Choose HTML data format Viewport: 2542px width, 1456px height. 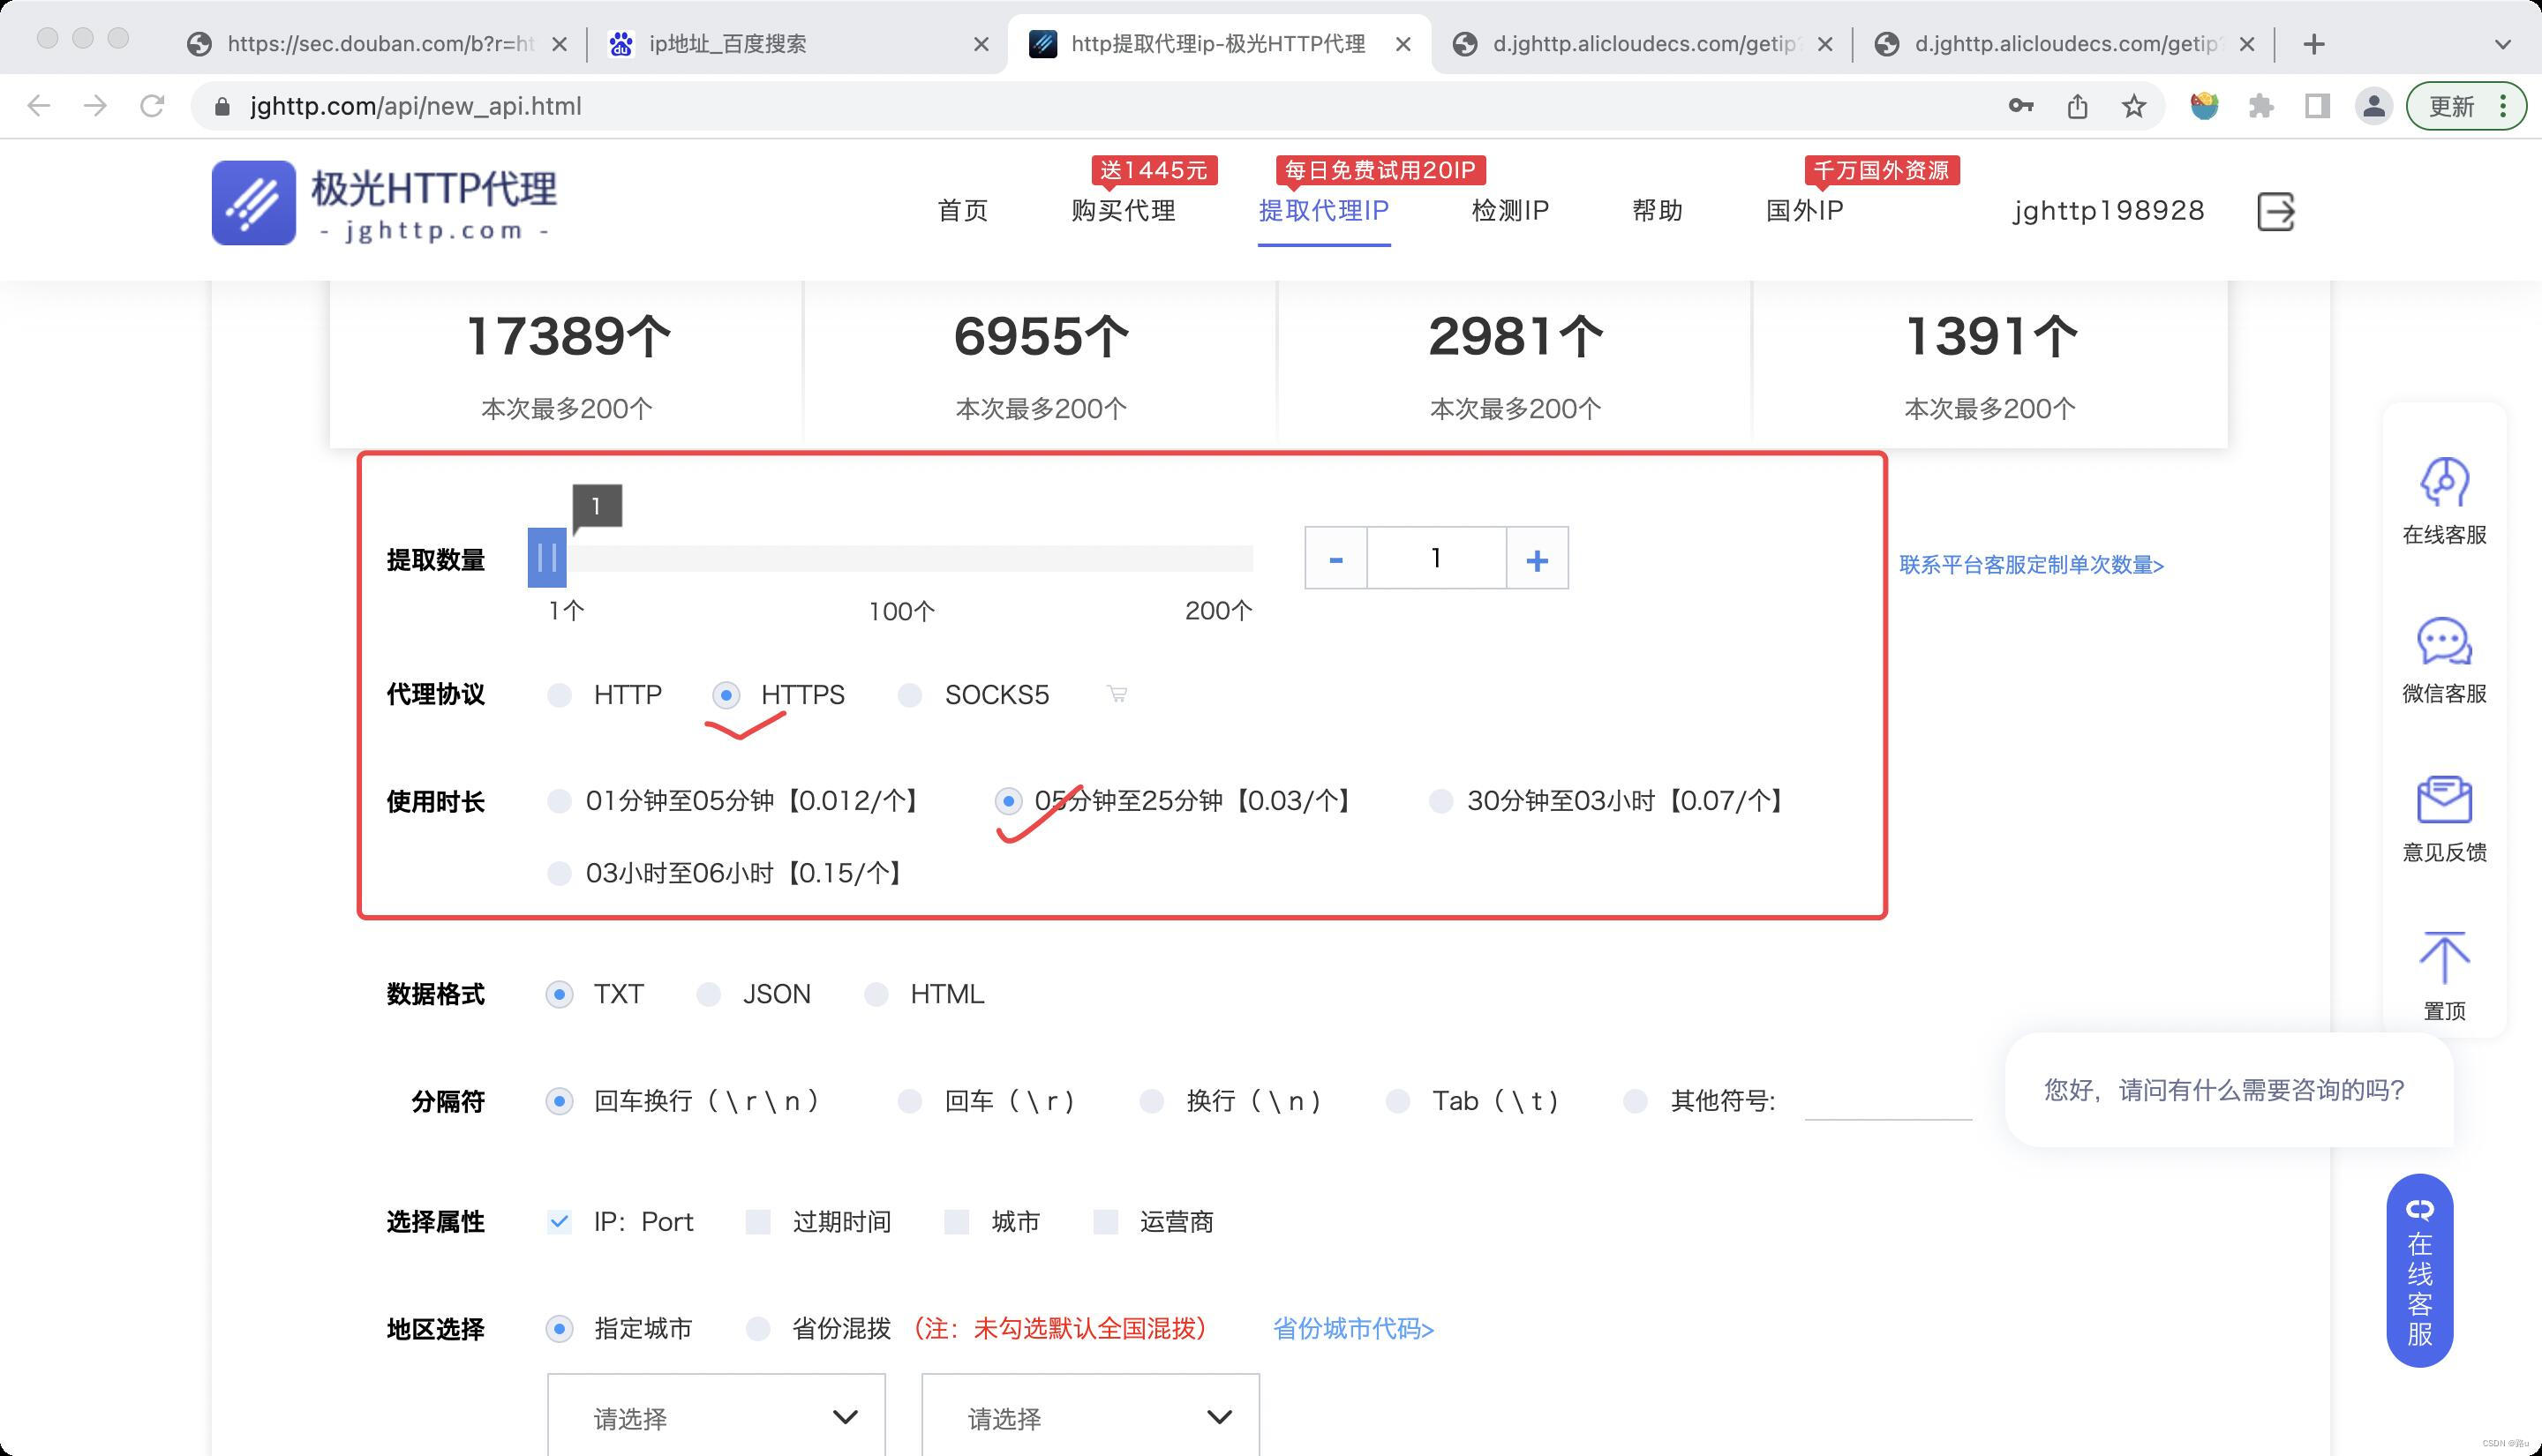tap(876, 994)
